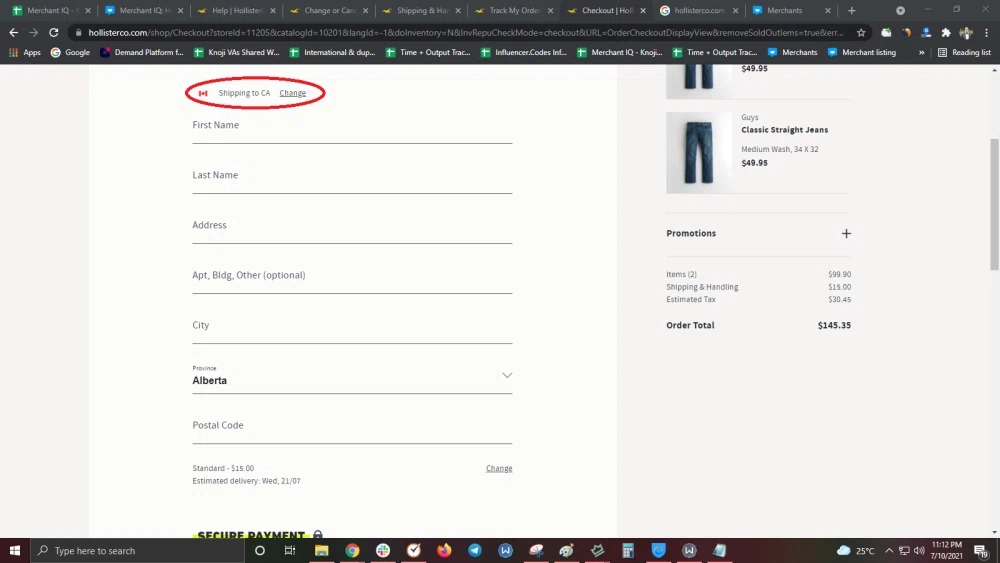Open the Google bookmark
Image resolution: width=1000 pixels, height=563 pixels.
tap(70, 52)
